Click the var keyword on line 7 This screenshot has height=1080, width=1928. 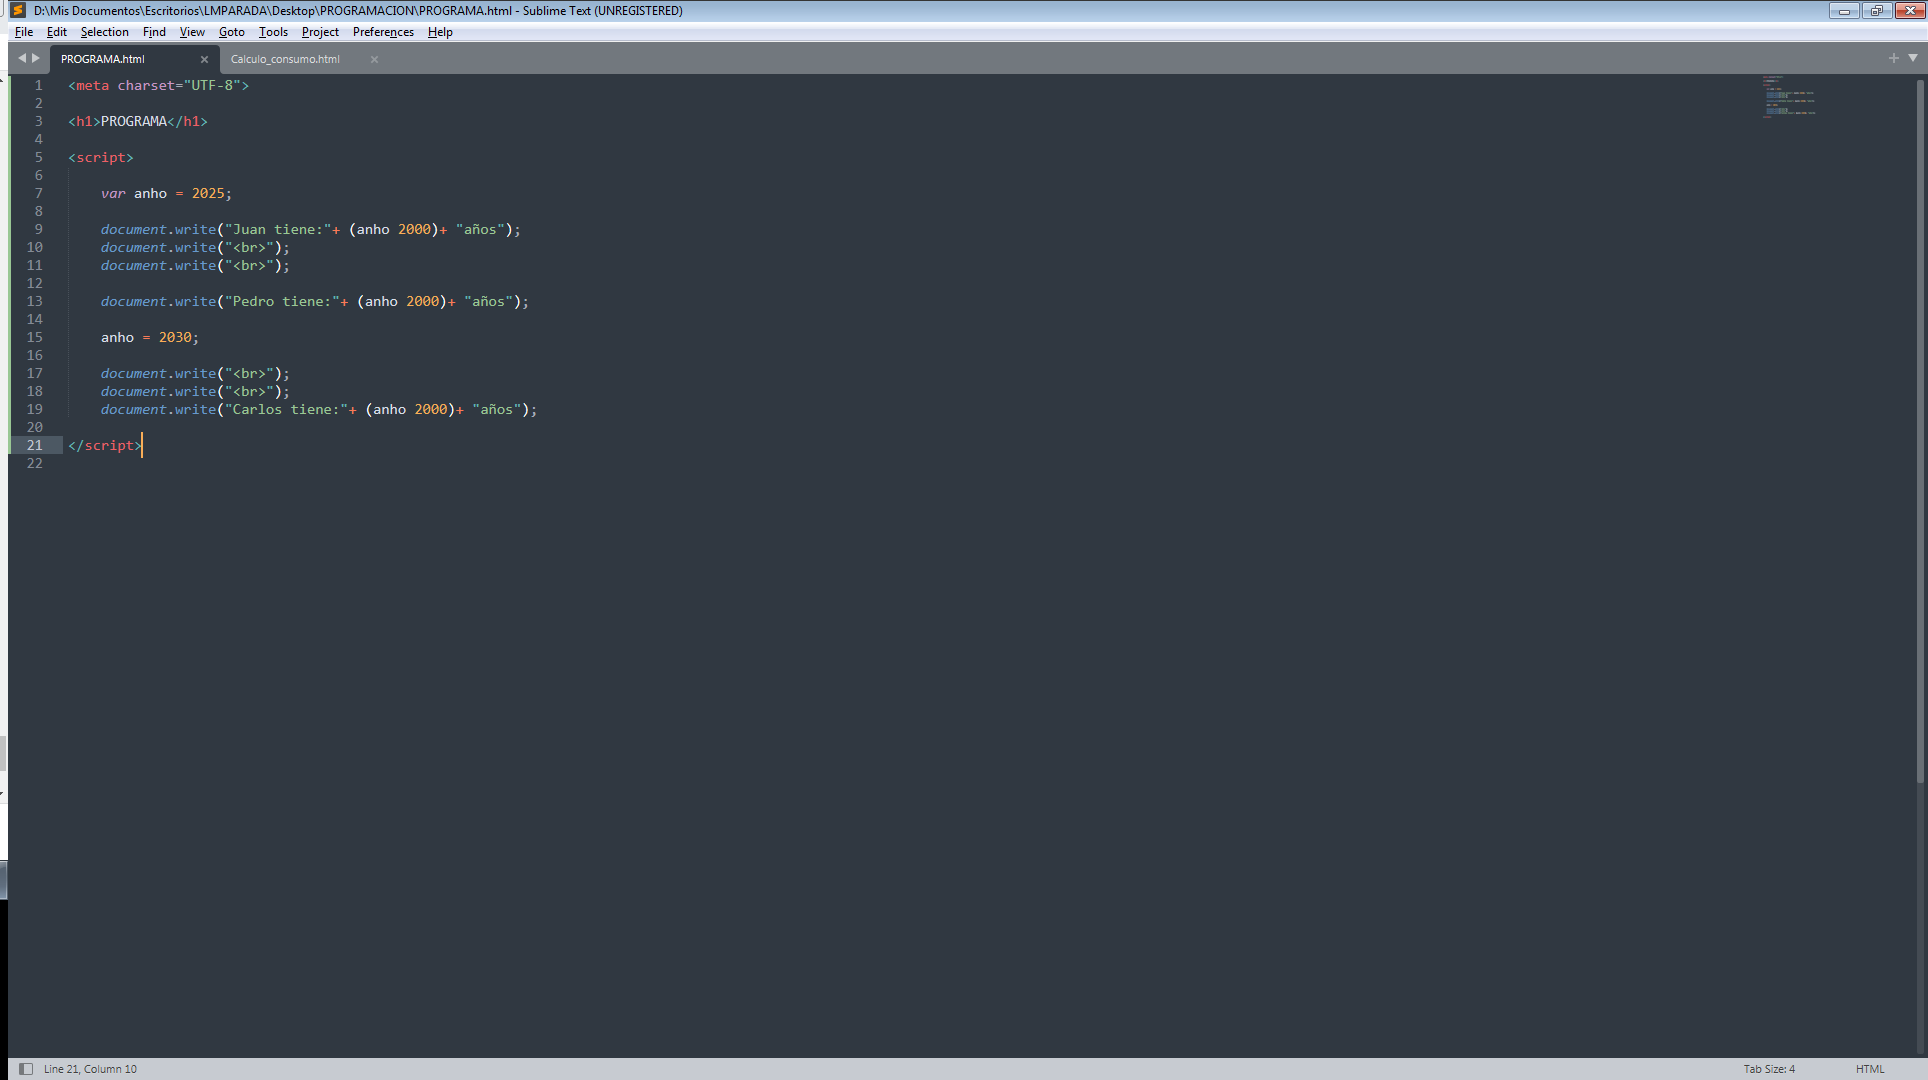pos(113,193)
